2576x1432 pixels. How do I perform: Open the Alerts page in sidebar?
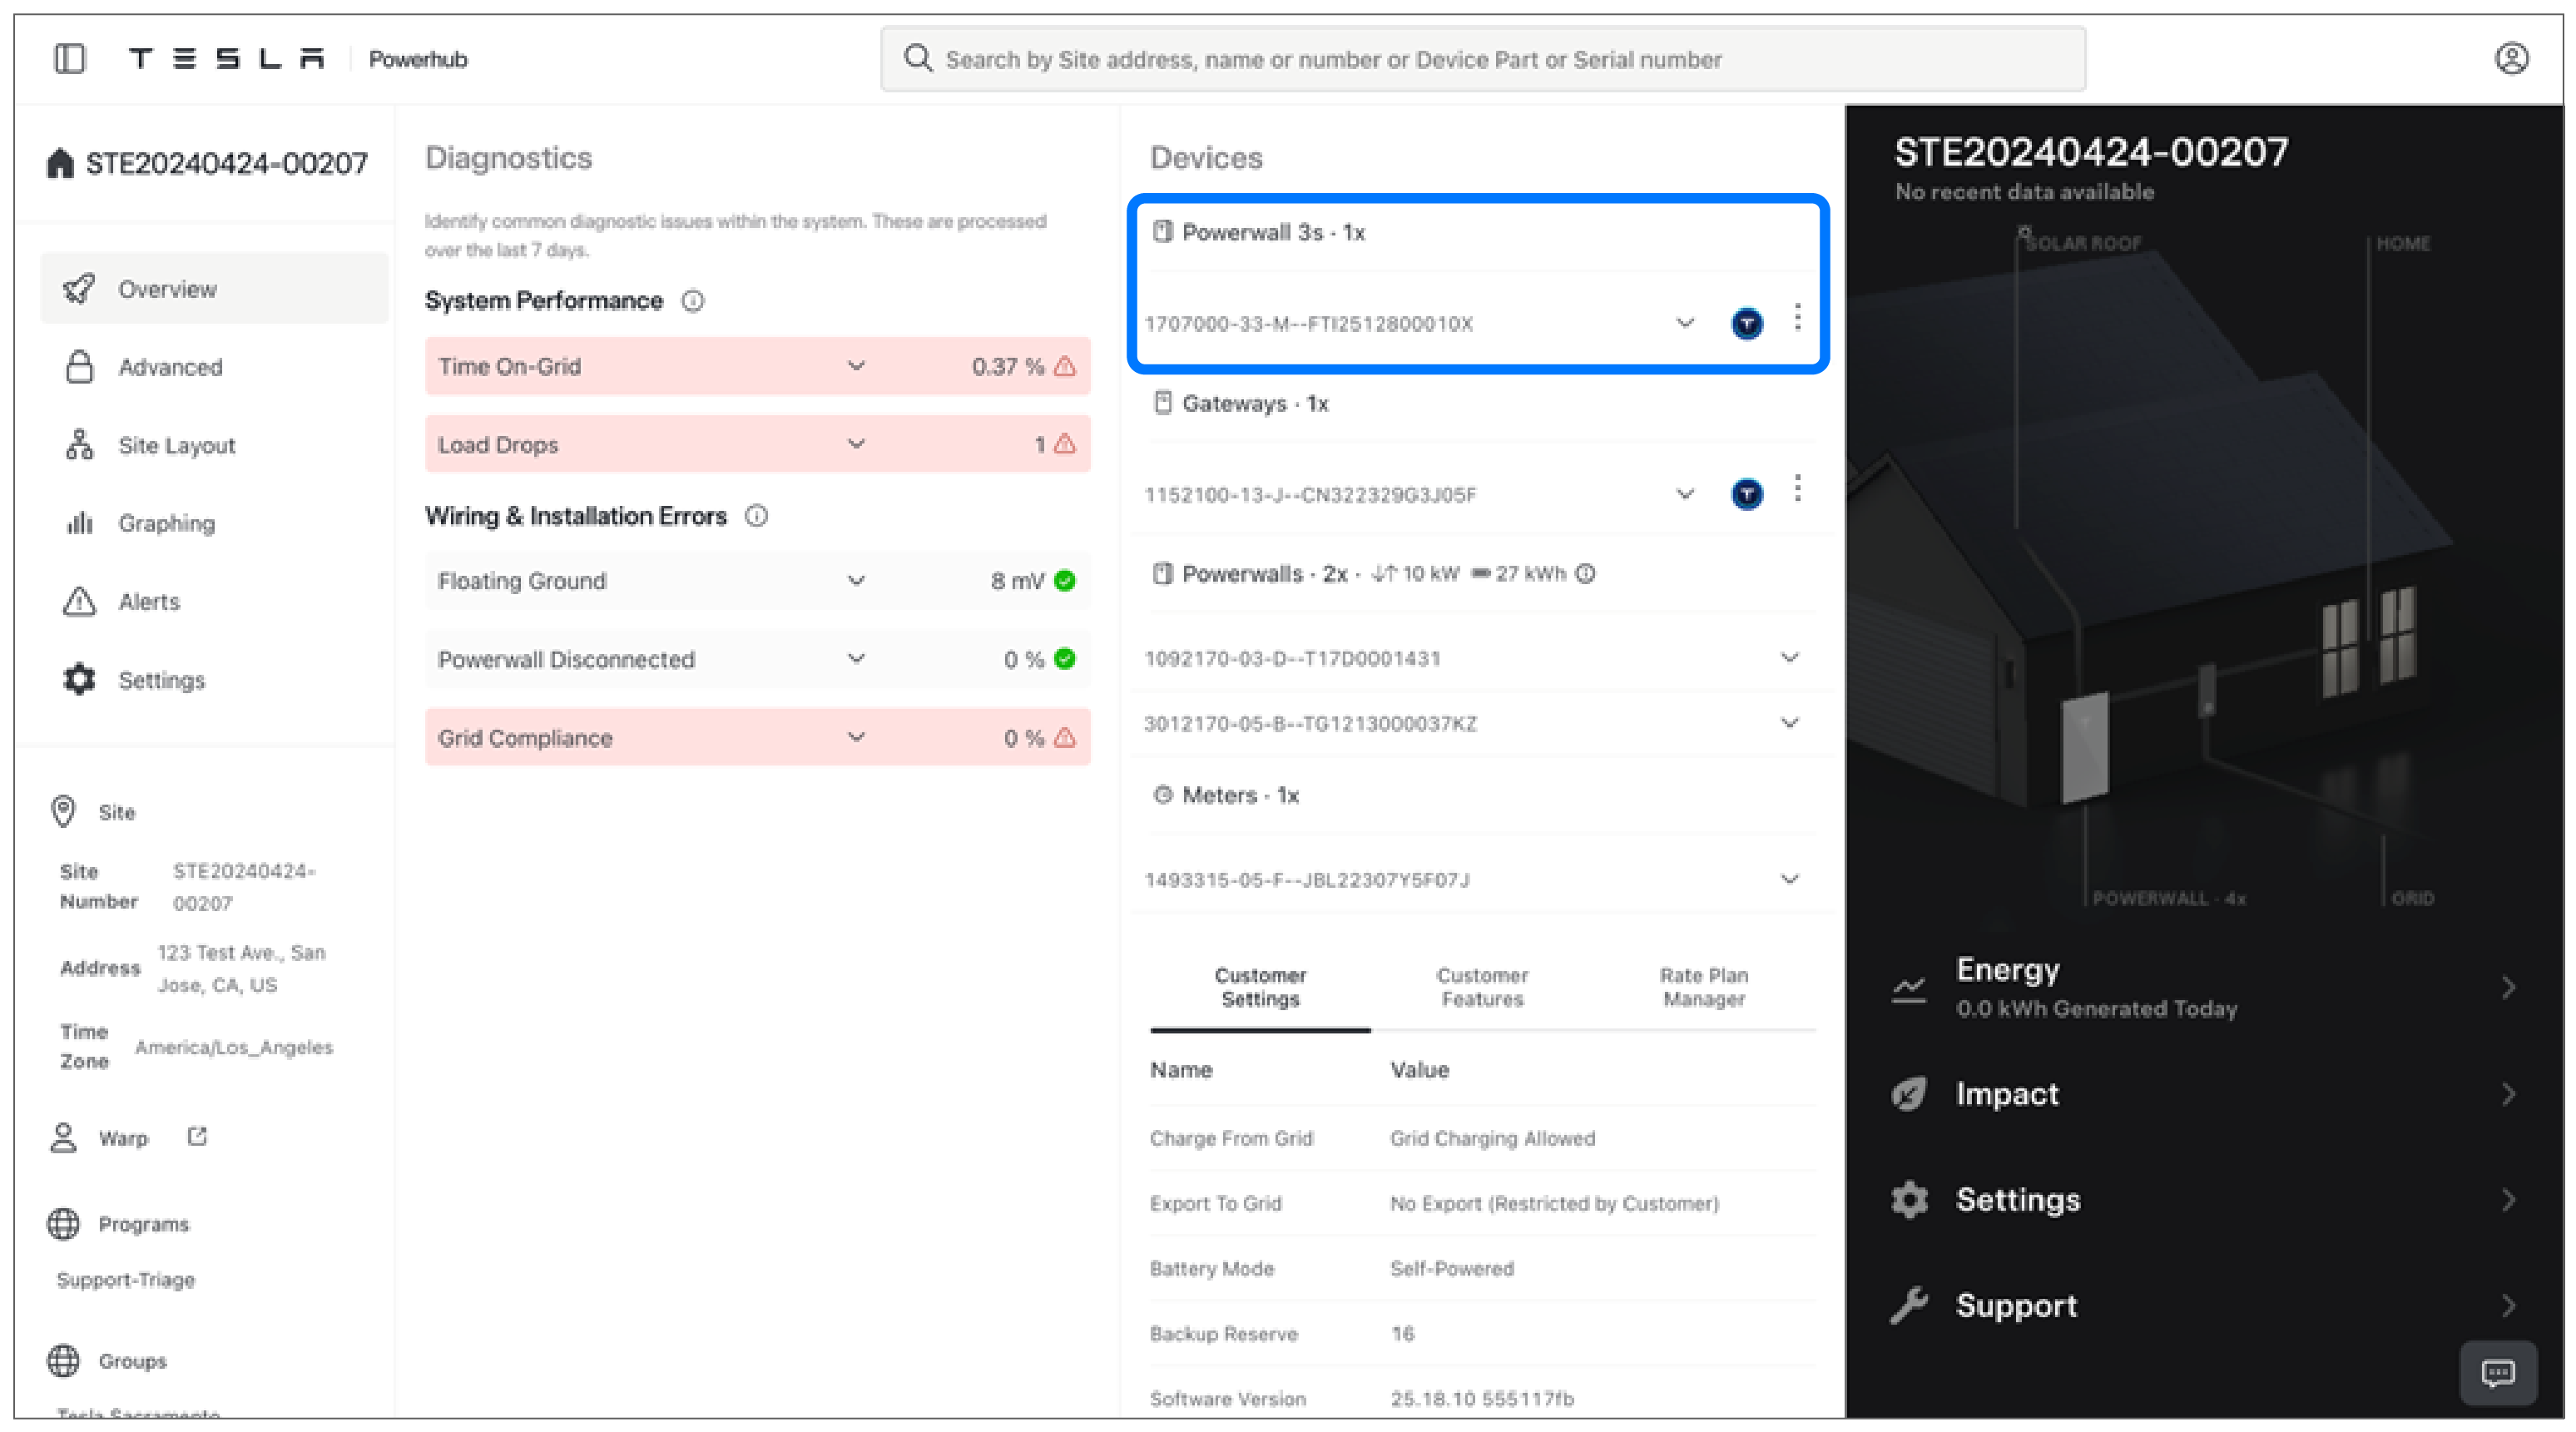pyautogui.click(x=148, y=602)
